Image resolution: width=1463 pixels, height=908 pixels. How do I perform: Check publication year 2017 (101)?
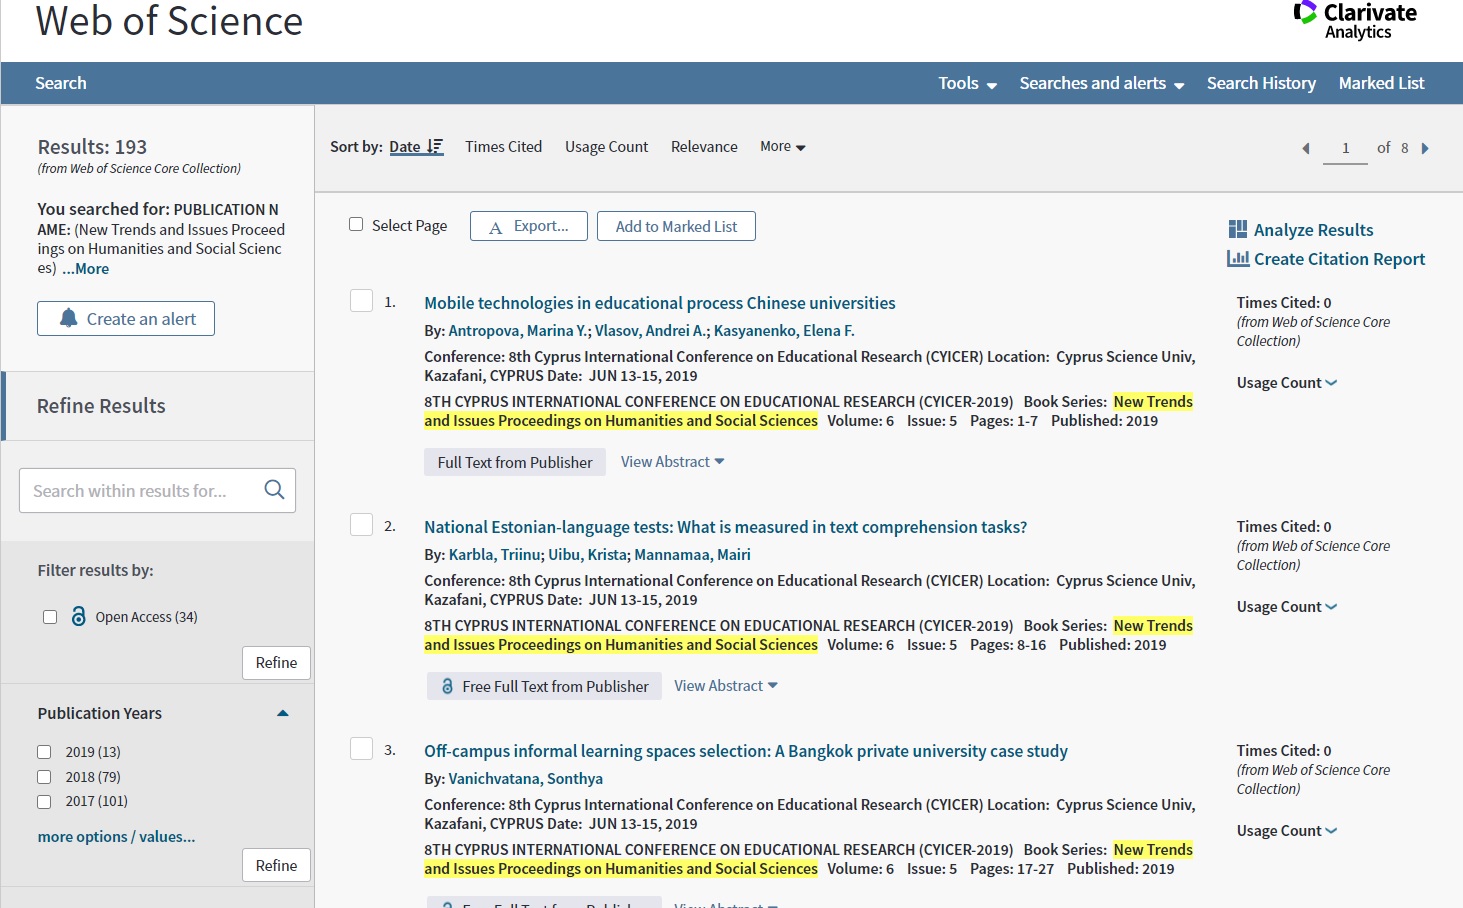pos(44,801)
